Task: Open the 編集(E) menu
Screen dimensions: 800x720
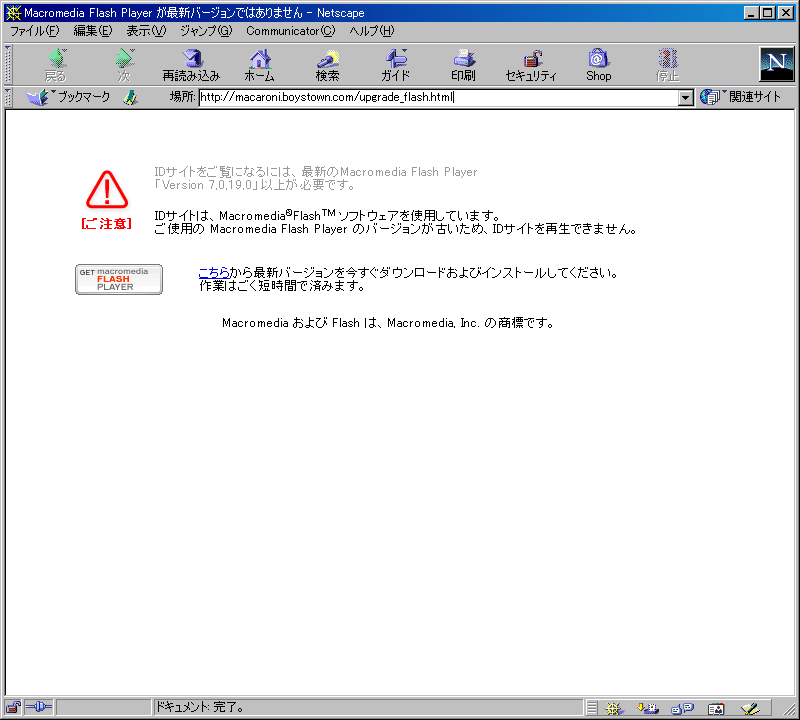Action: click(92, 31)
